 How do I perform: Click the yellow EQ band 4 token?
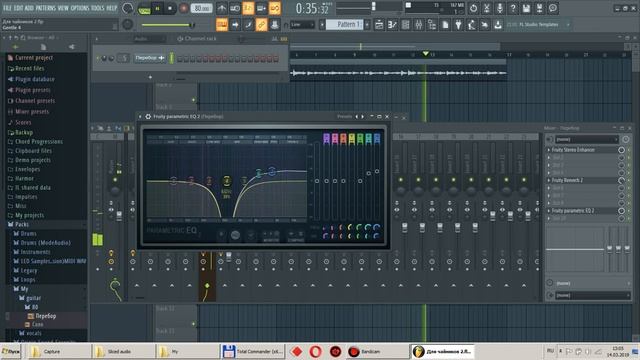coord(352,138)
